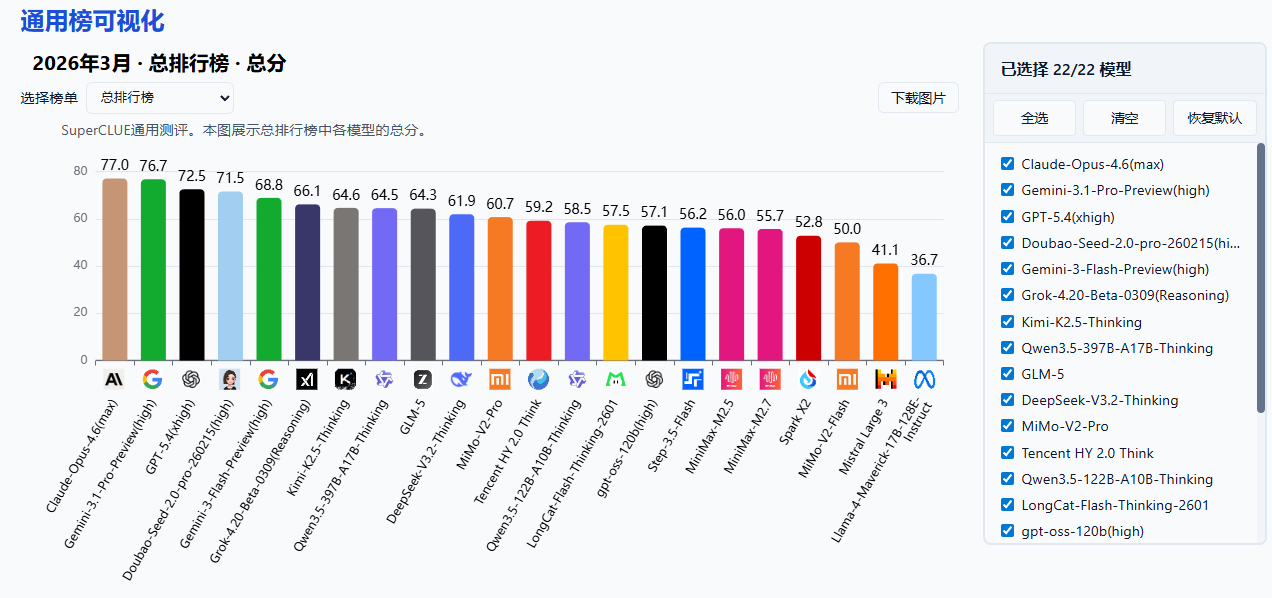The height and width of the screenshot is (598, 1272).
Task: Click the Spark X2 flame logo icon
Action: pos(808,380)
